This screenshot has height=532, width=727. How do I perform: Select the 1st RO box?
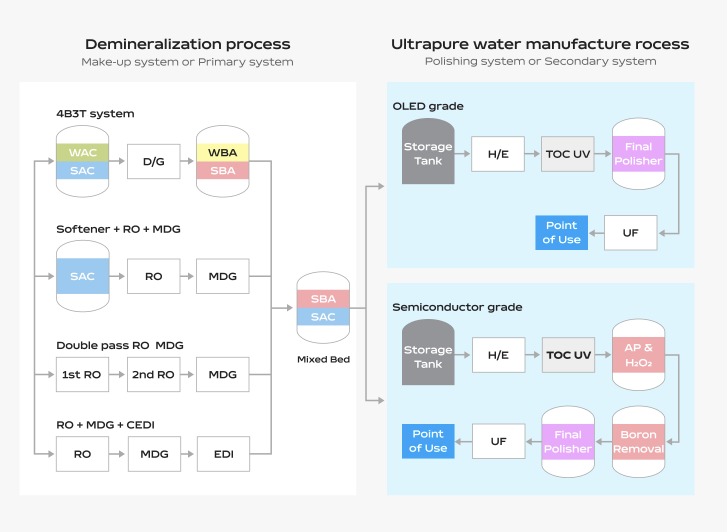83,374
